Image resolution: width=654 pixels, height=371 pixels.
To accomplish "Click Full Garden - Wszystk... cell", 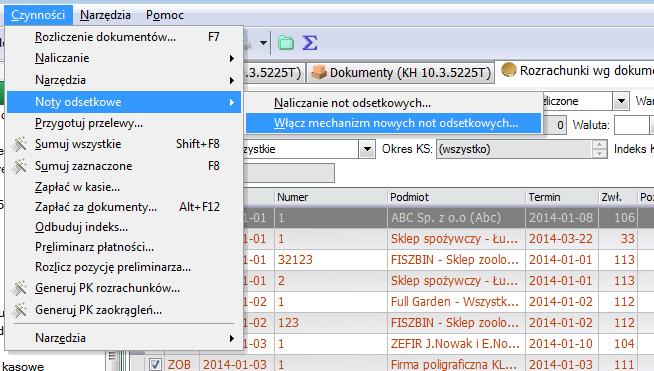I will click(x=456, y=301).
